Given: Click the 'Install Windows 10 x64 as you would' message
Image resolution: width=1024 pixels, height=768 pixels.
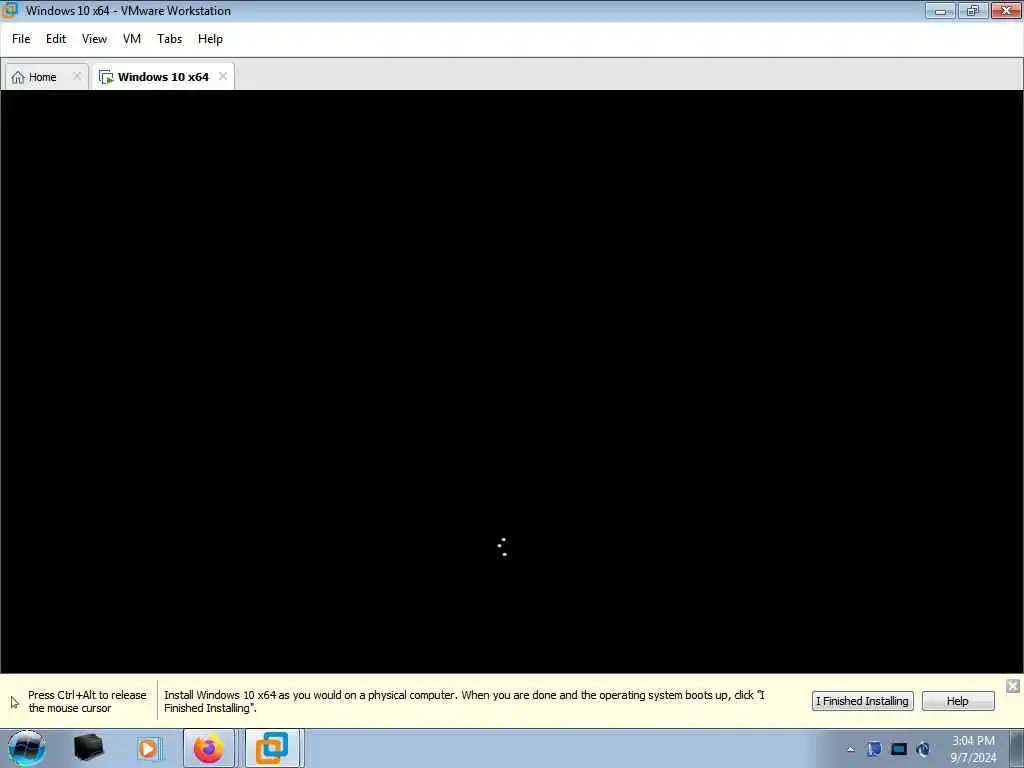Looking at the screenshot, I should [464, 701].
